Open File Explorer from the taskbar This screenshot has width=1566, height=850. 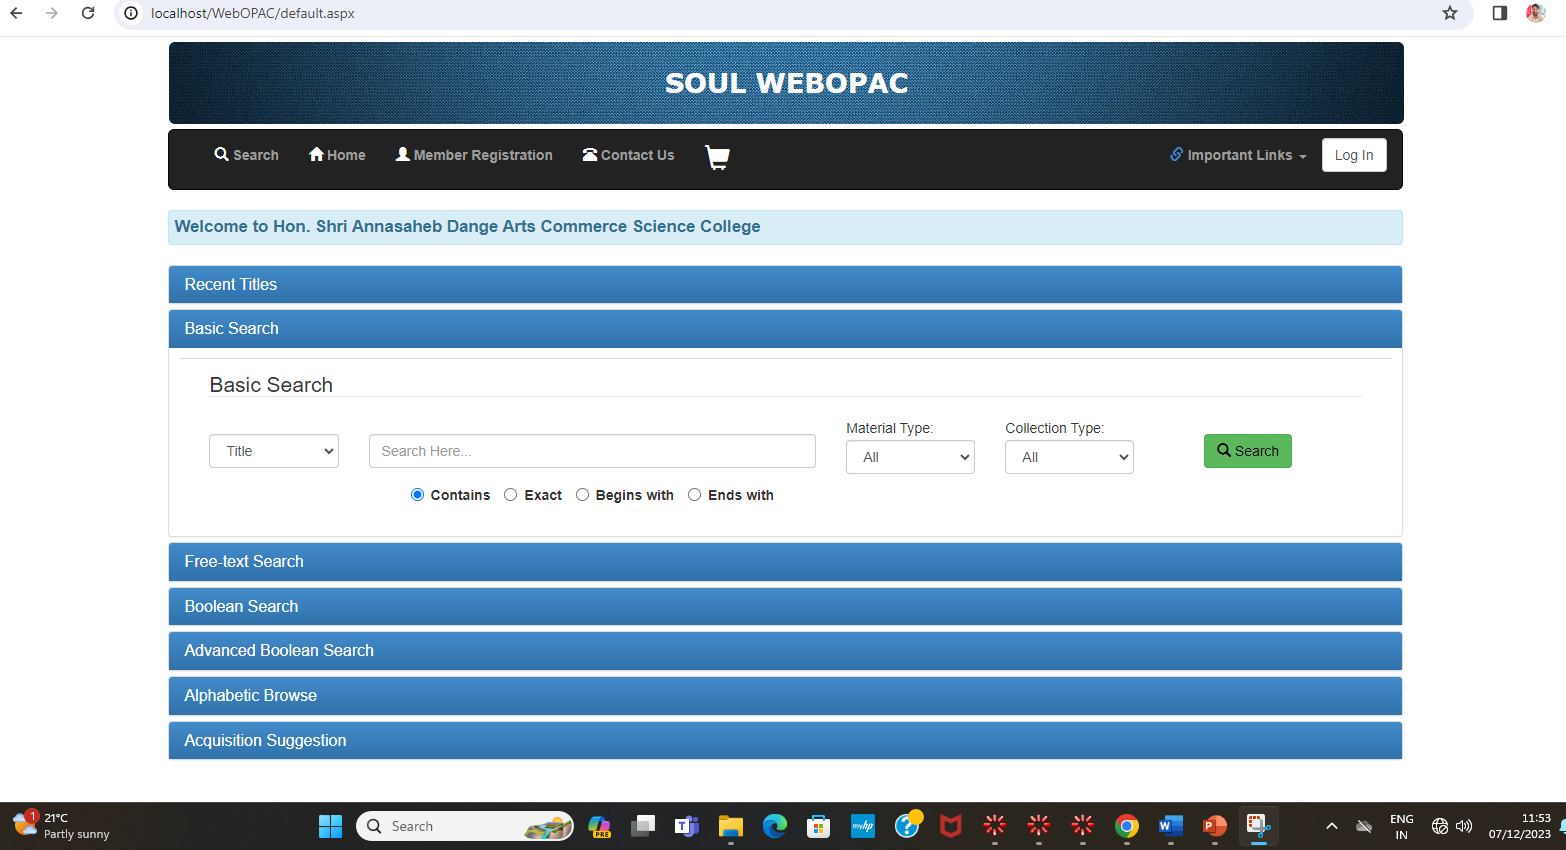[731, 826]
